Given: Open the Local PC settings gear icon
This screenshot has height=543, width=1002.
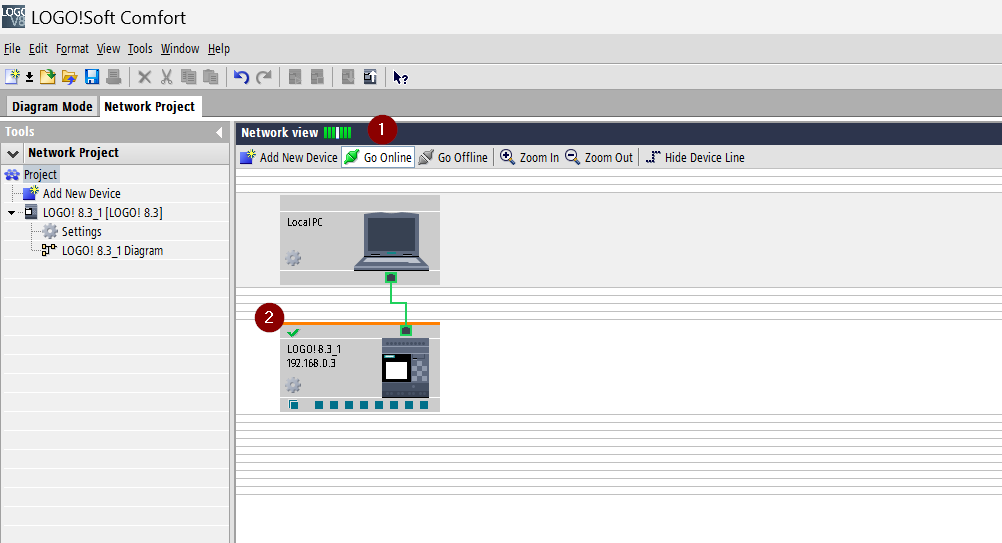Looking at the screenshot, I should [x=293, y=259].
